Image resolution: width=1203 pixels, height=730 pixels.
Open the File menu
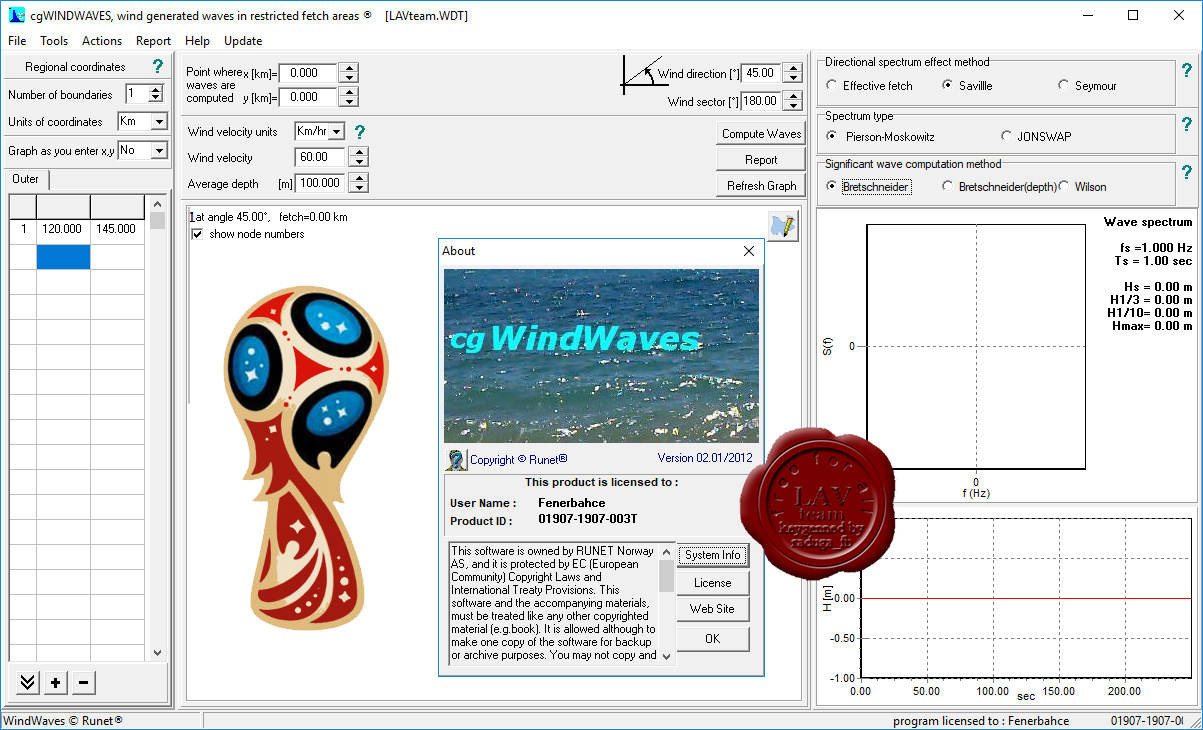click(17, 41)
